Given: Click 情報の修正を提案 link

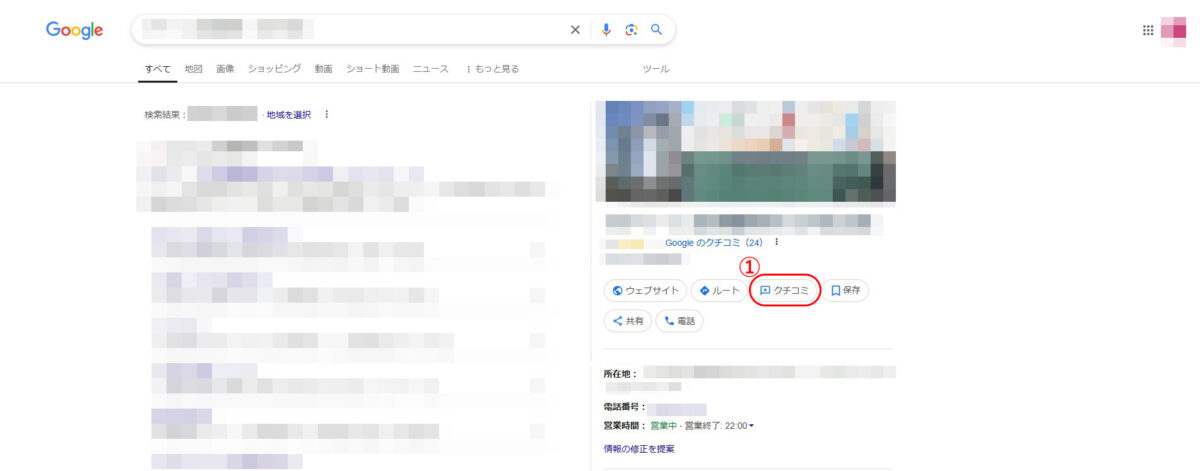Looking at the screenshot, I should [x=639, y=449].
